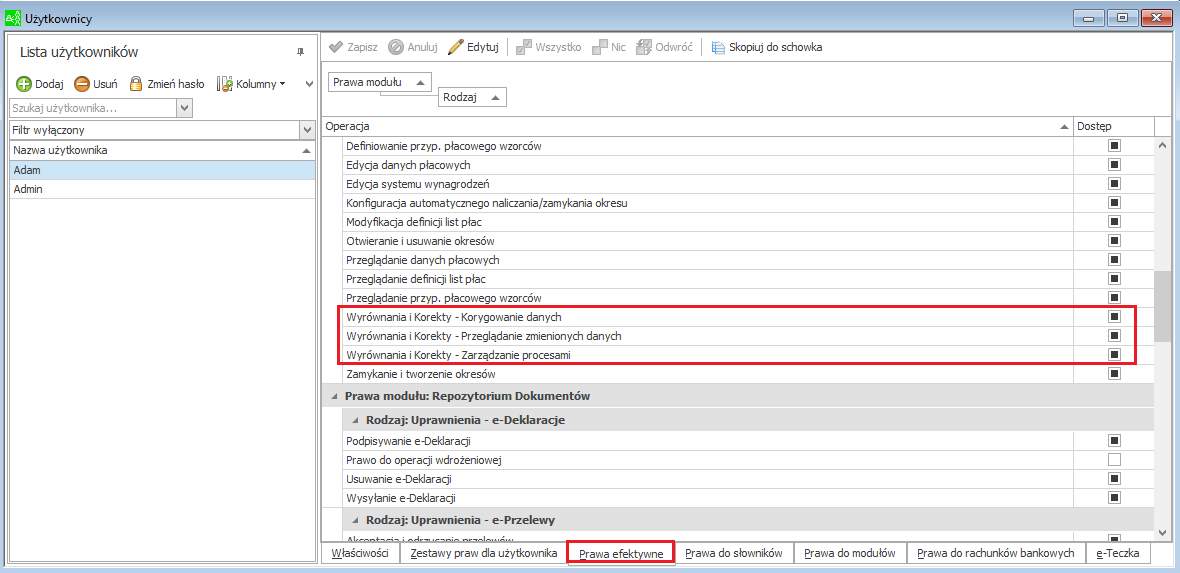The height and width of the screenshot is (573, 1180).
Task: Expand the toolbar overflow chevron in user list
Action: [309, 84]
